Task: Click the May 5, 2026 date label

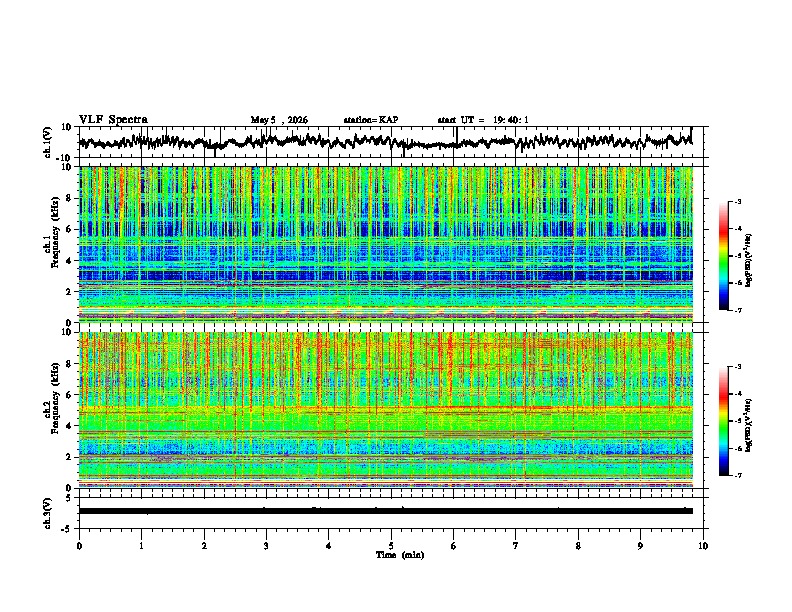Action: pos(279,120)
